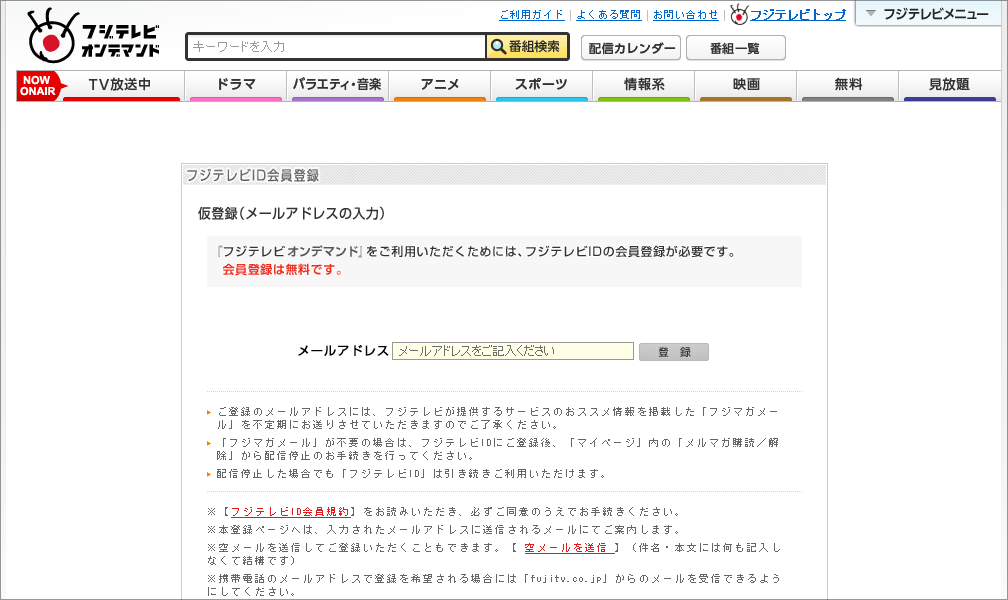This screenshot has width=1008, height=600.
Task: Open the よくある質問 link
Action: point(608,15)
